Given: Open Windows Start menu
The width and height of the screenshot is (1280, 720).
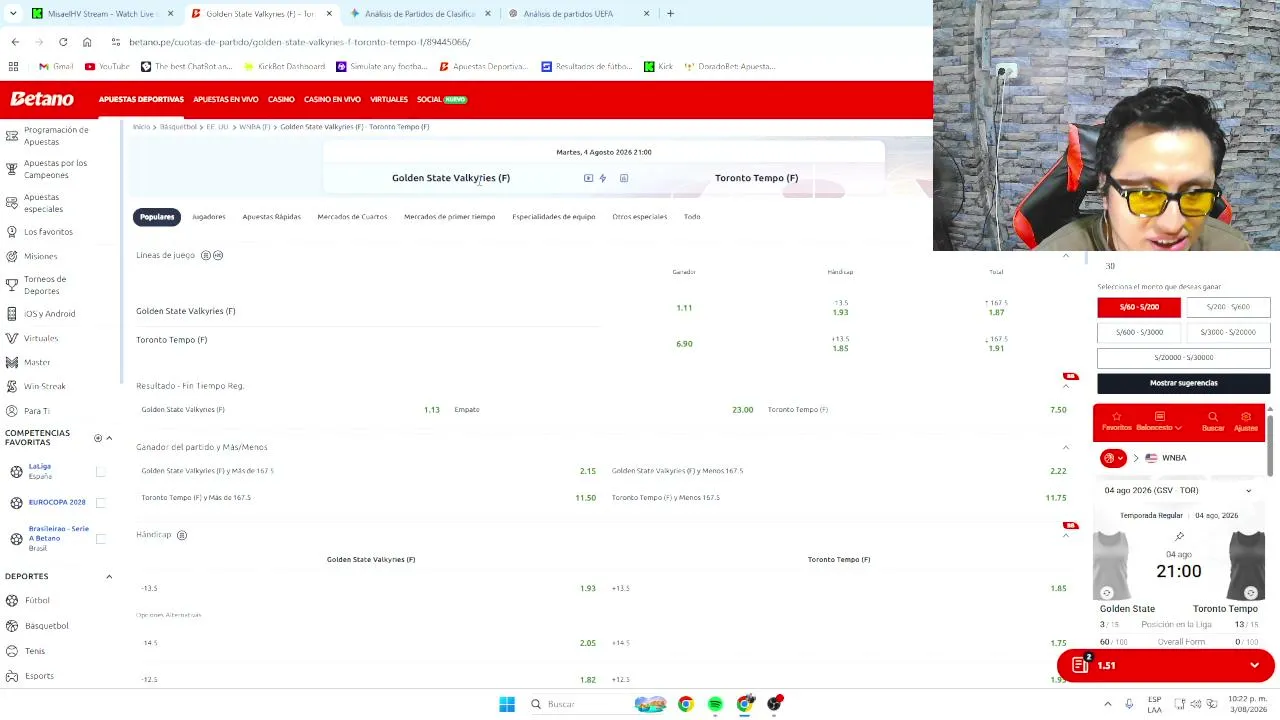Looking at the screenshot, I should click(x=507, y=704).
